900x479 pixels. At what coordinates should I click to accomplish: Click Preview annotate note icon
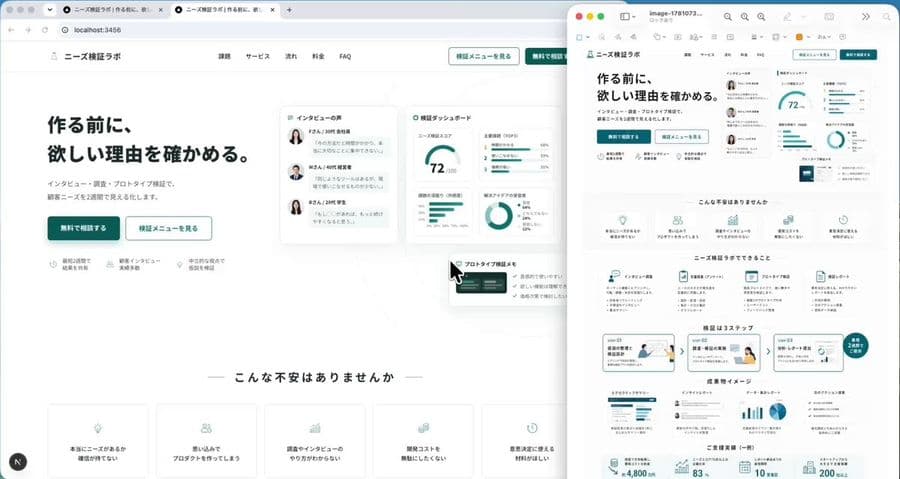843,37
